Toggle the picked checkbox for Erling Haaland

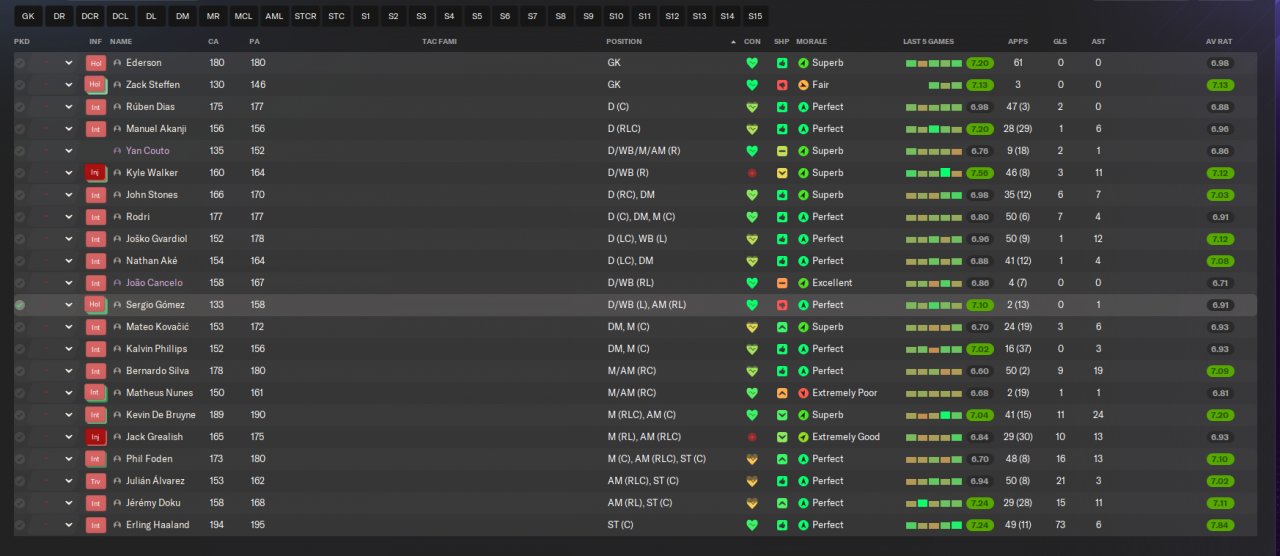point(20,525)
